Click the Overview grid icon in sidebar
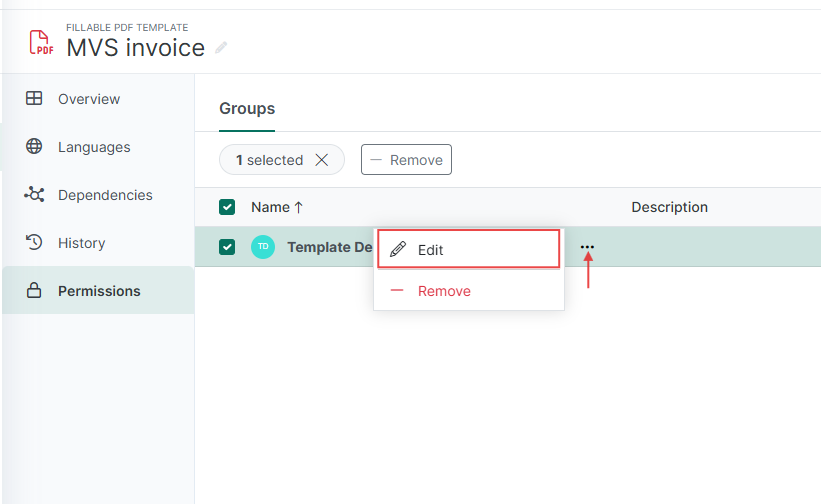The image size is (821, 504). point(34,99)
